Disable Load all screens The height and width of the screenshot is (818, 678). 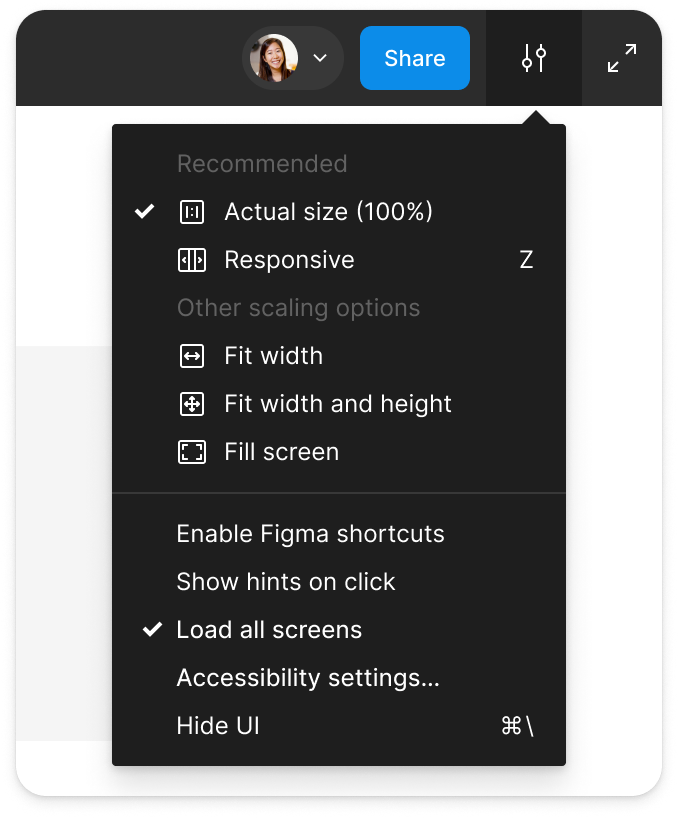(x=268, y=629)
